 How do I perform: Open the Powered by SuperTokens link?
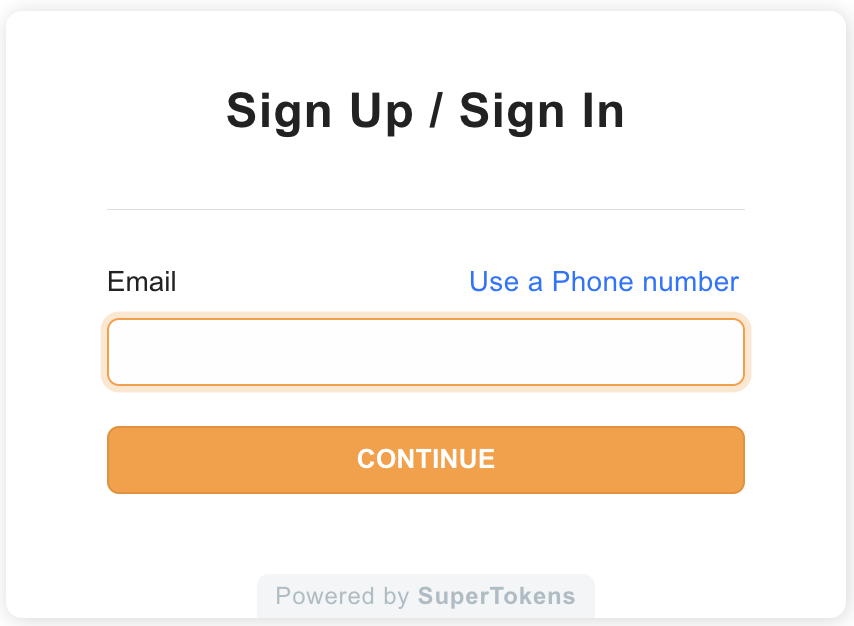425,597
